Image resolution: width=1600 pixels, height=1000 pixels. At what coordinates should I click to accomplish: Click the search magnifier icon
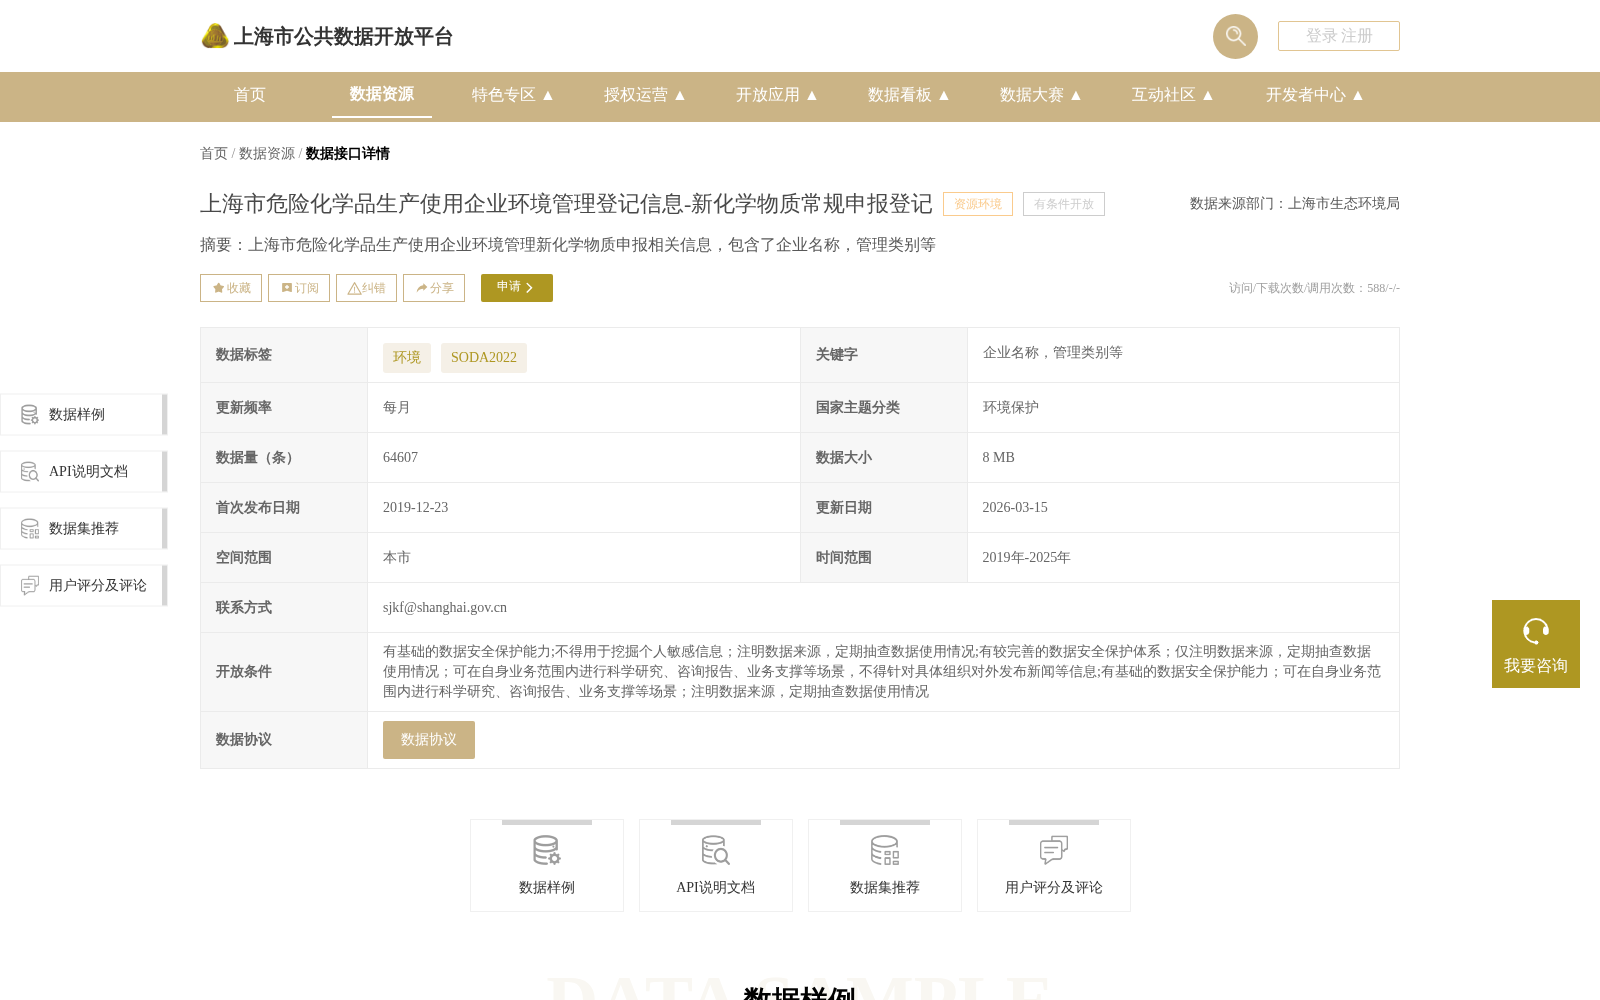pos(1235,36)
